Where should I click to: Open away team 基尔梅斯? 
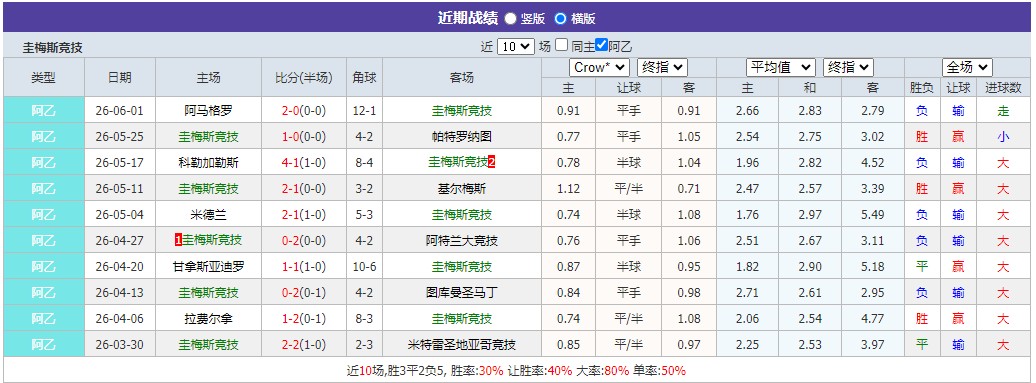click(x=461, y=189)
